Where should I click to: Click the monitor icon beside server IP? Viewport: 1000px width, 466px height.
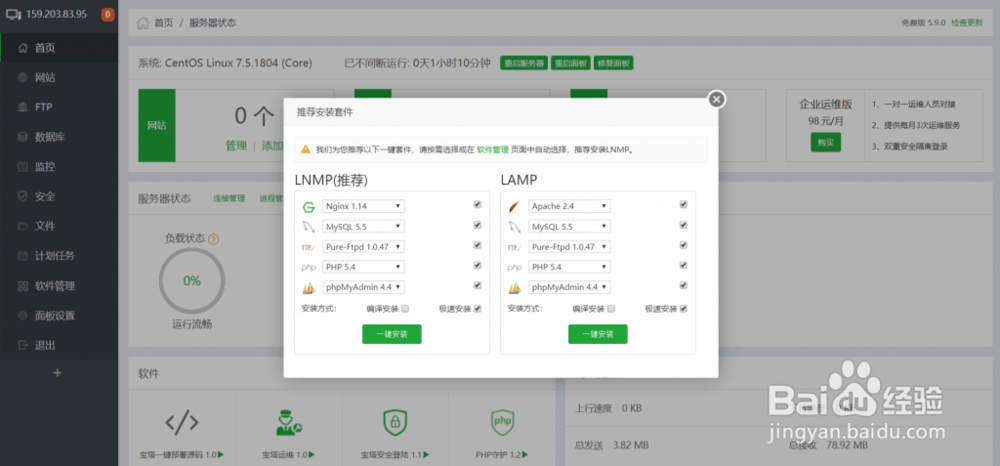coord(14,13)
